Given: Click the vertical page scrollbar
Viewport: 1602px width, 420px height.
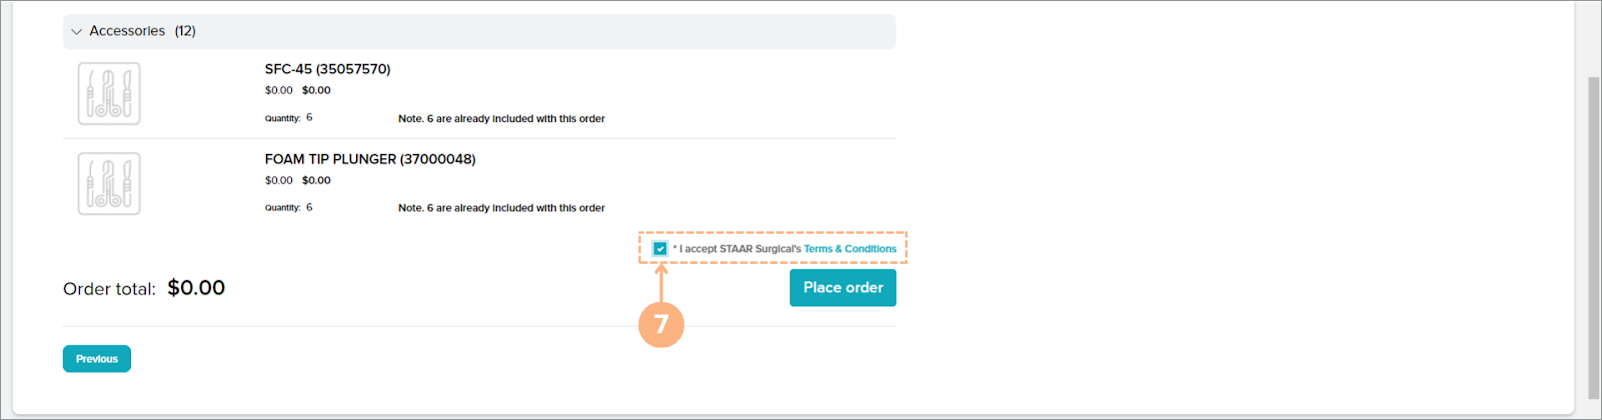Looking at the screenshot, I should [1594, 240].
